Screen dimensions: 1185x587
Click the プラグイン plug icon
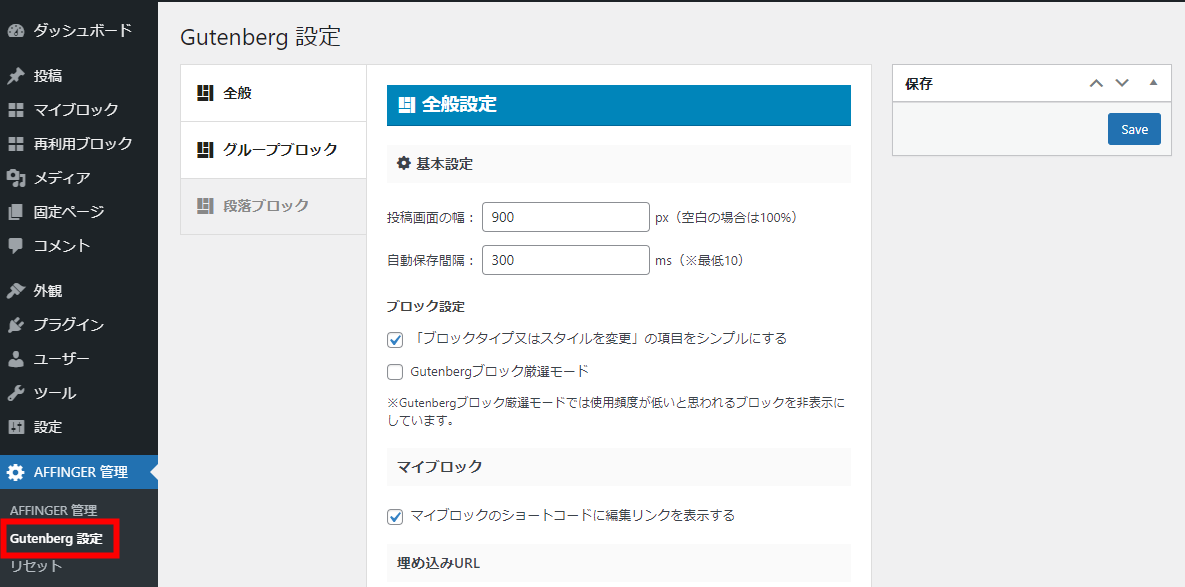[16, 325]
